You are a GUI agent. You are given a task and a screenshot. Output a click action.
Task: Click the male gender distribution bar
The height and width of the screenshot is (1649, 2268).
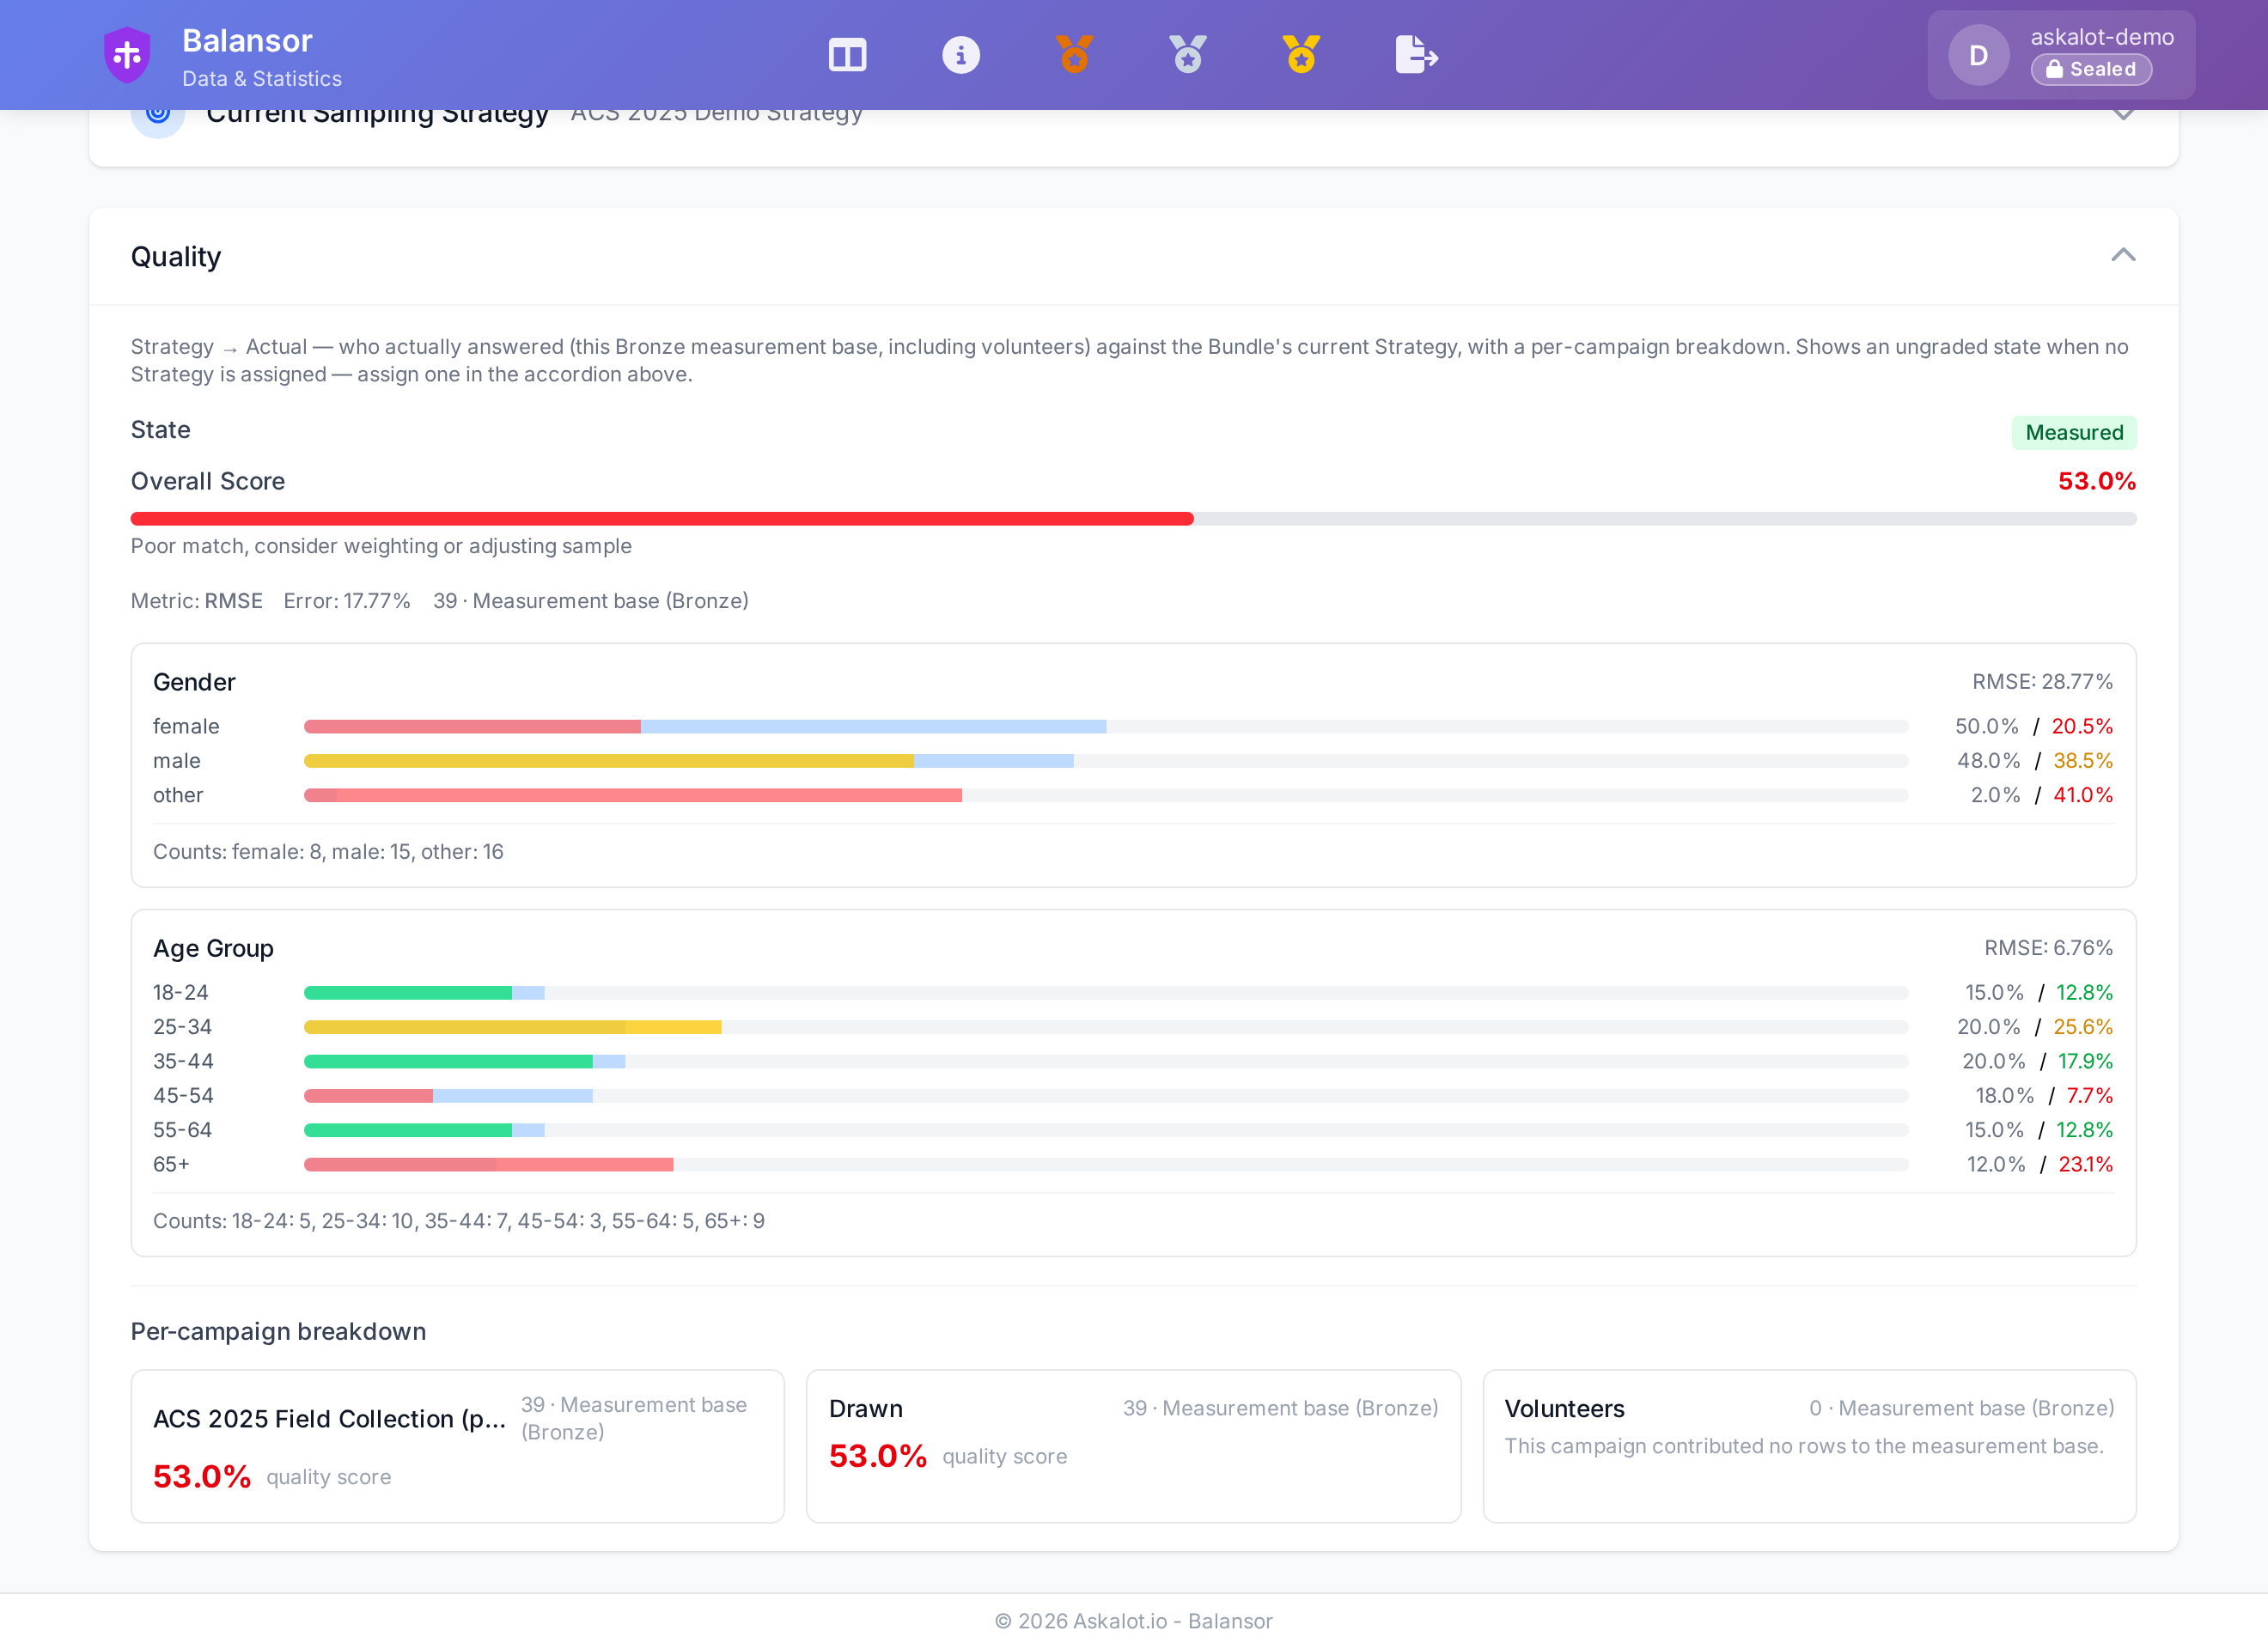(x=1105, y=761)
